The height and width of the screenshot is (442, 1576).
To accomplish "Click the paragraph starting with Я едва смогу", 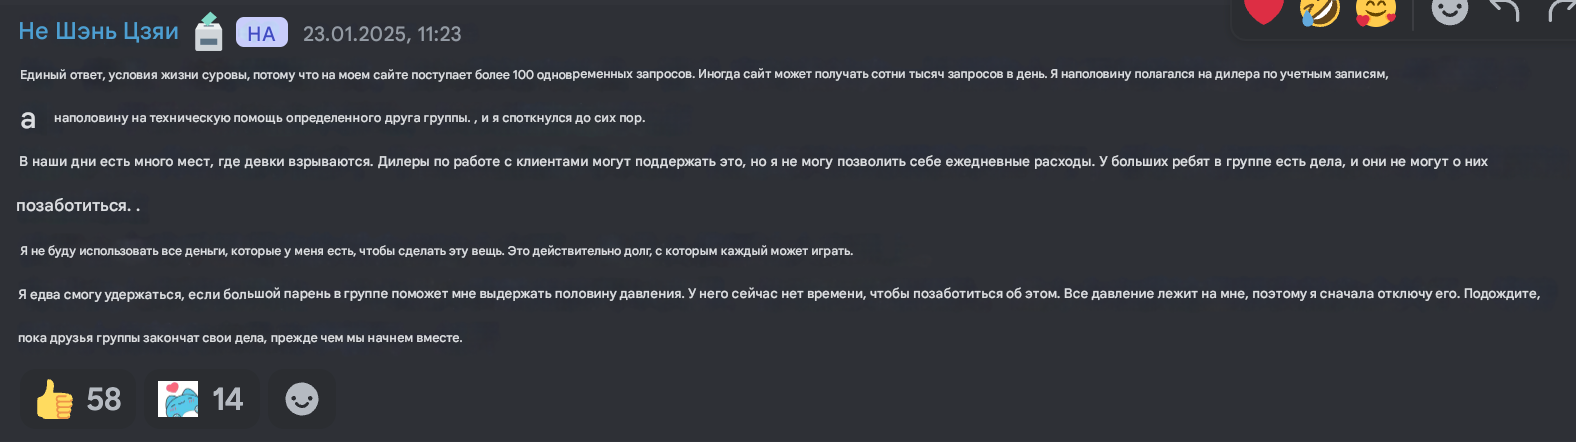I will [x=779, y=294].
